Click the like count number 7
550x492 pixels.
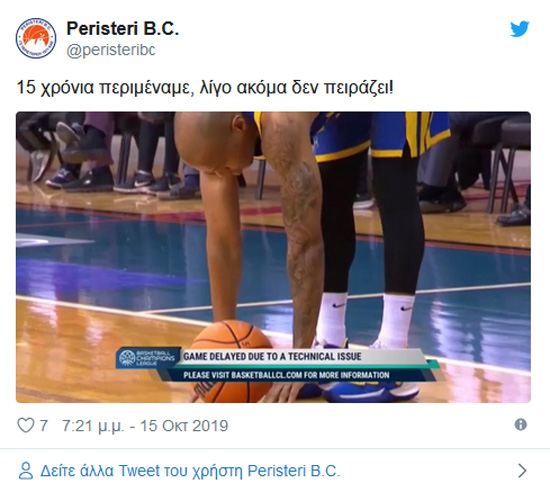click(x=43, y=426)
